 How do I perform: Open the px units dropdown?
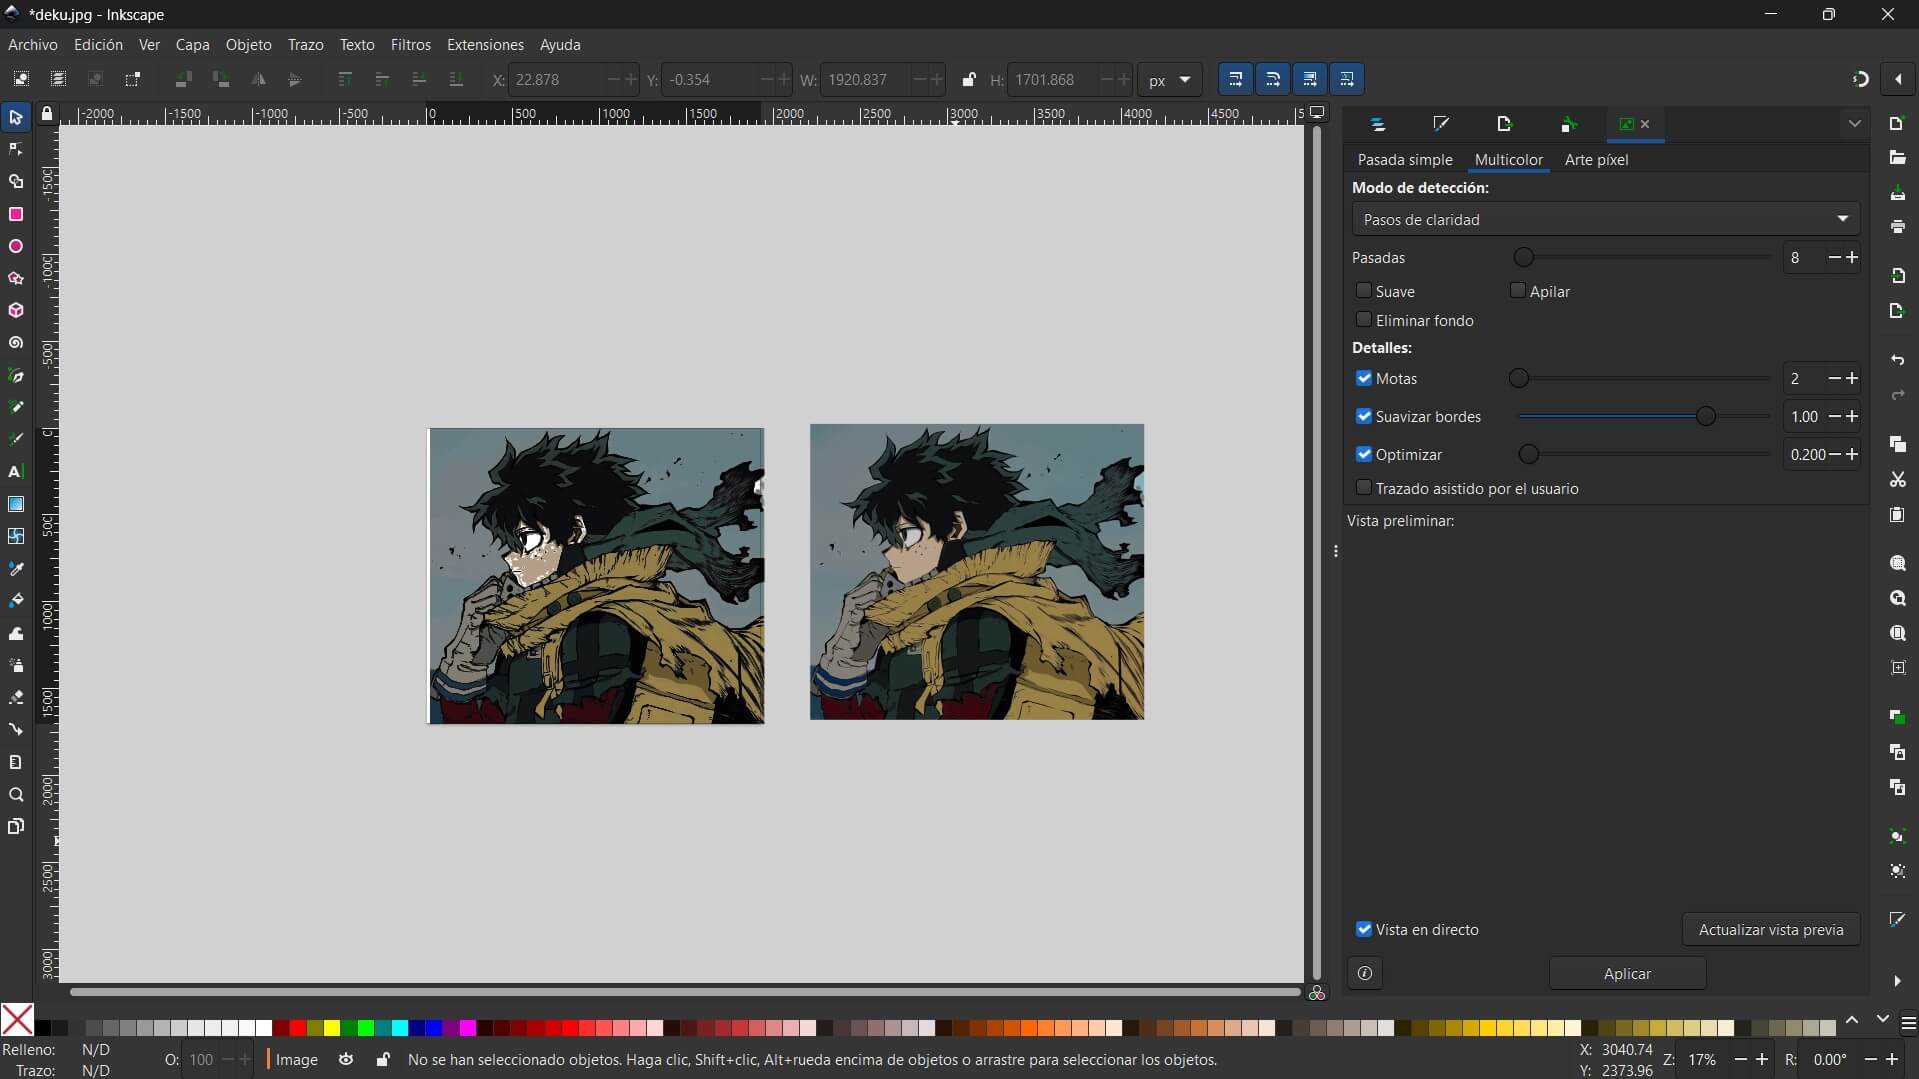1169,80
